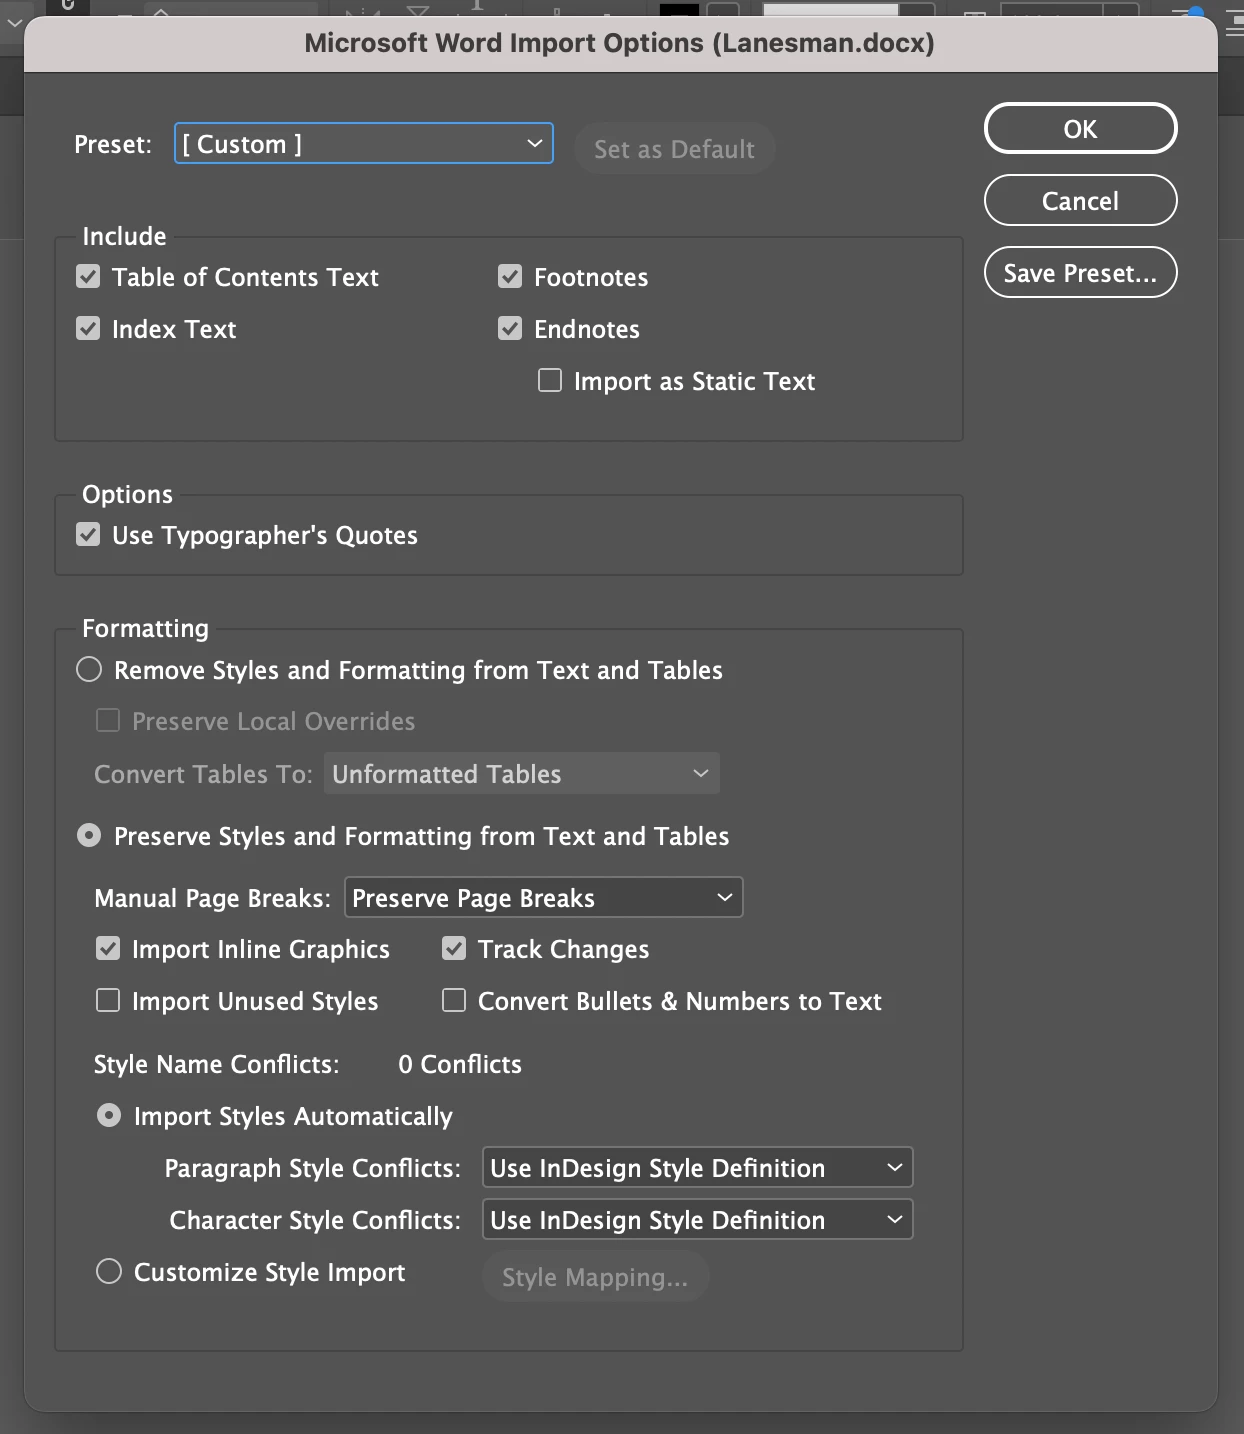Select Remove Styles and Formatting radio button

(x=89, y=669)
